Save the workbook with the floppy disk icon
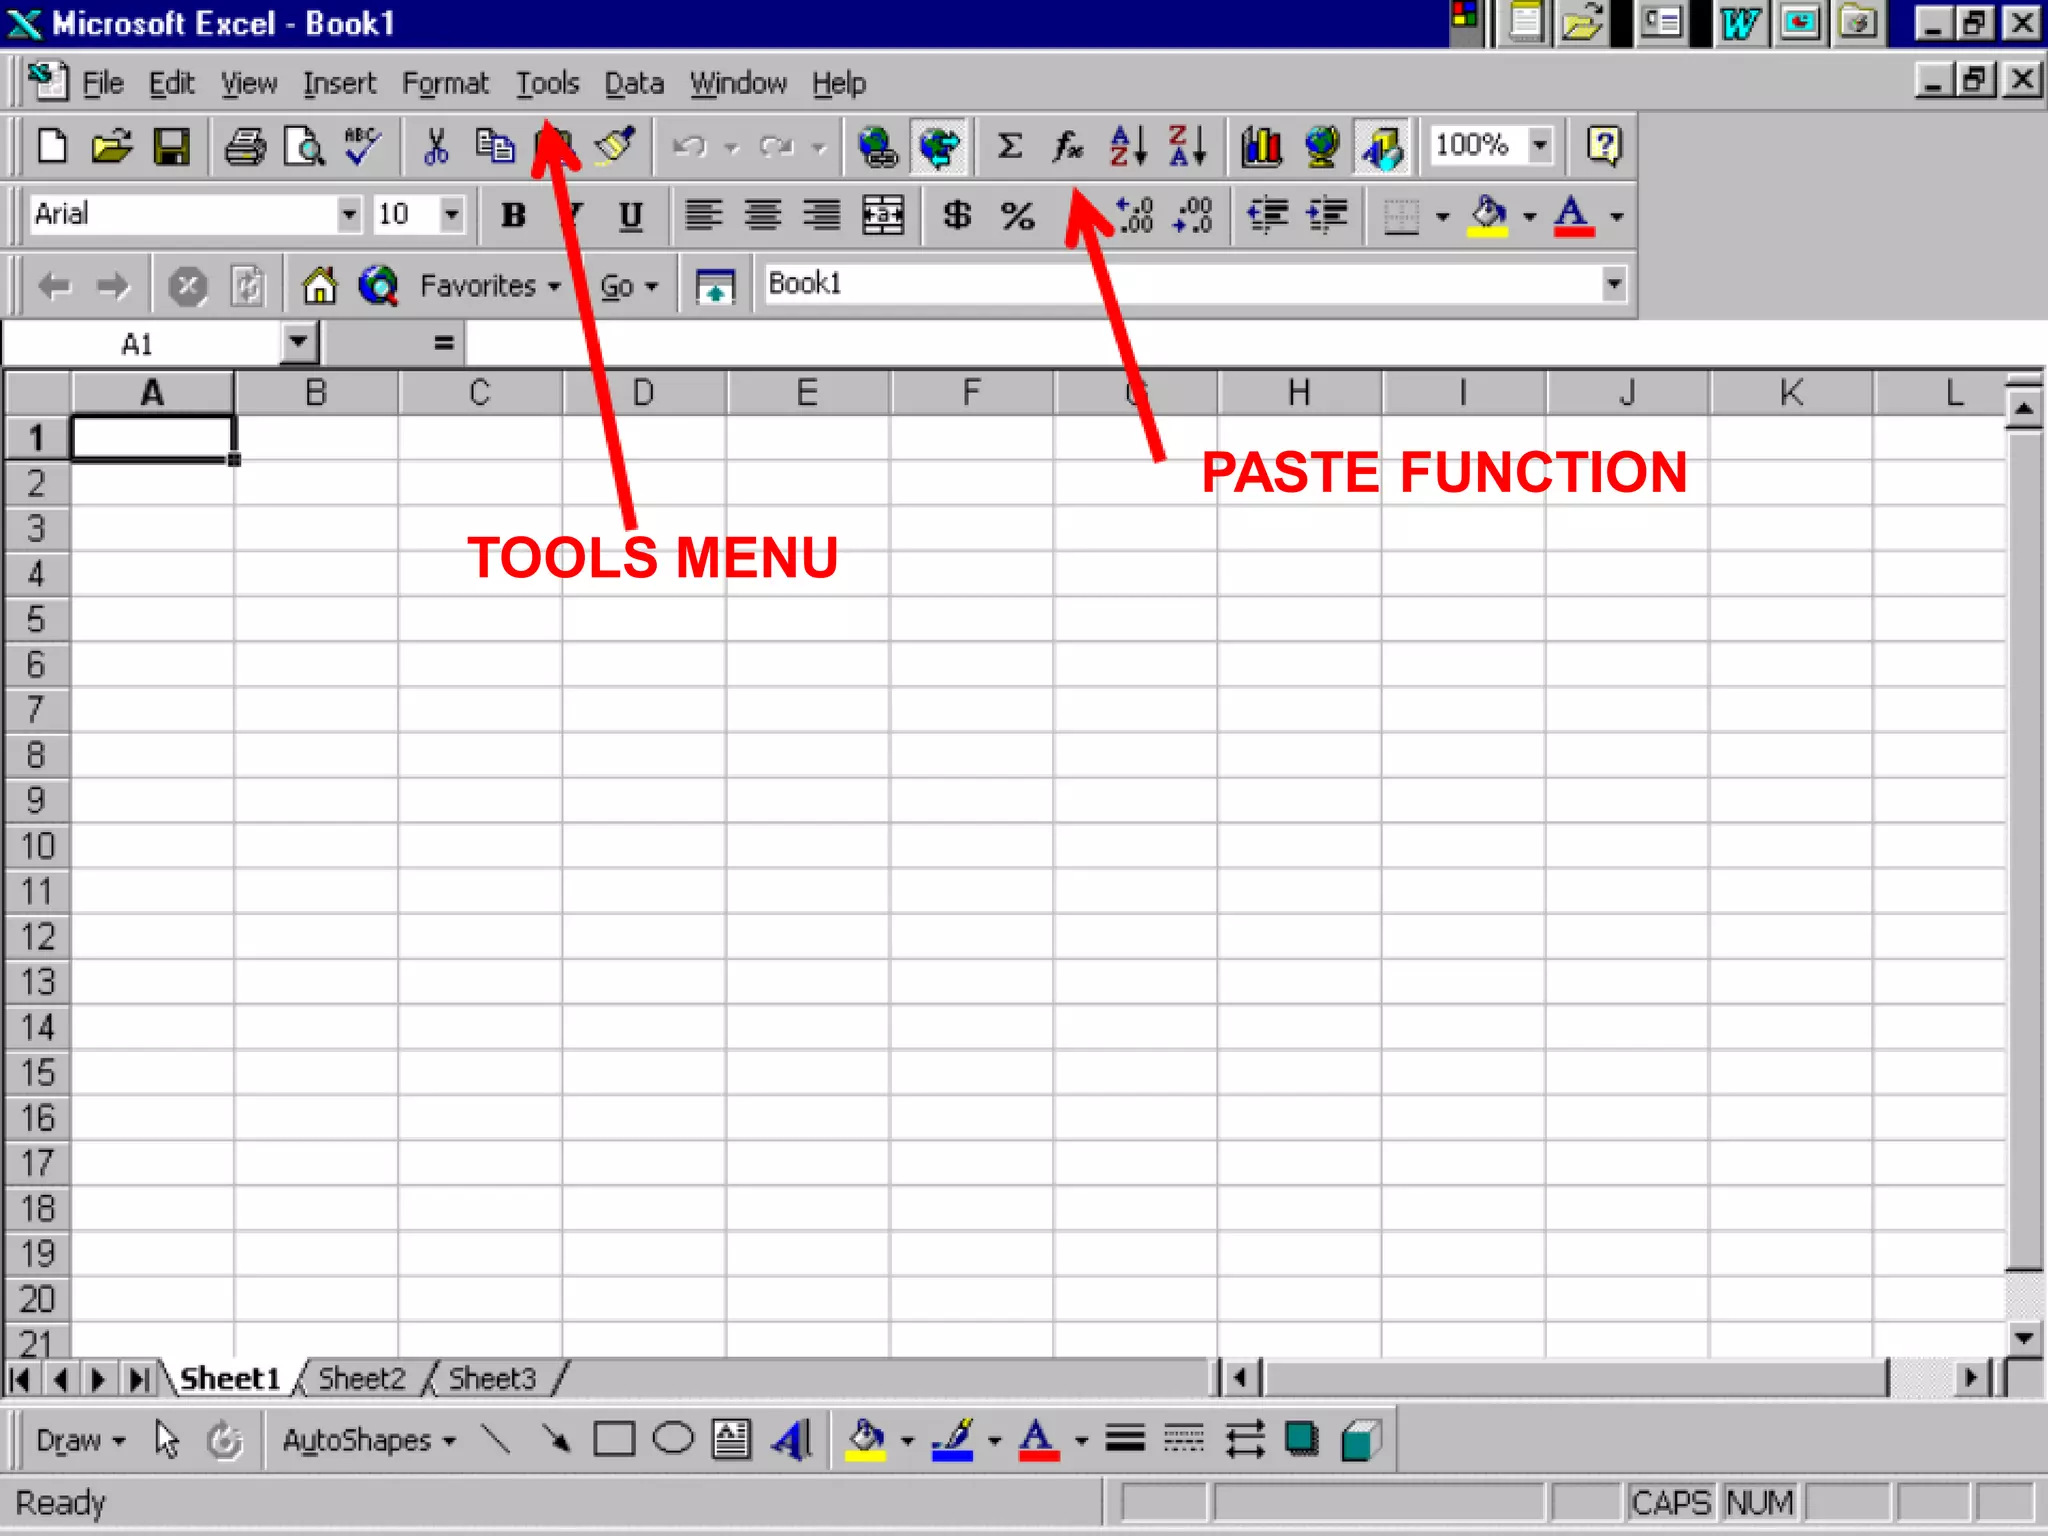 pyautogui.click(x=171, y=147)
